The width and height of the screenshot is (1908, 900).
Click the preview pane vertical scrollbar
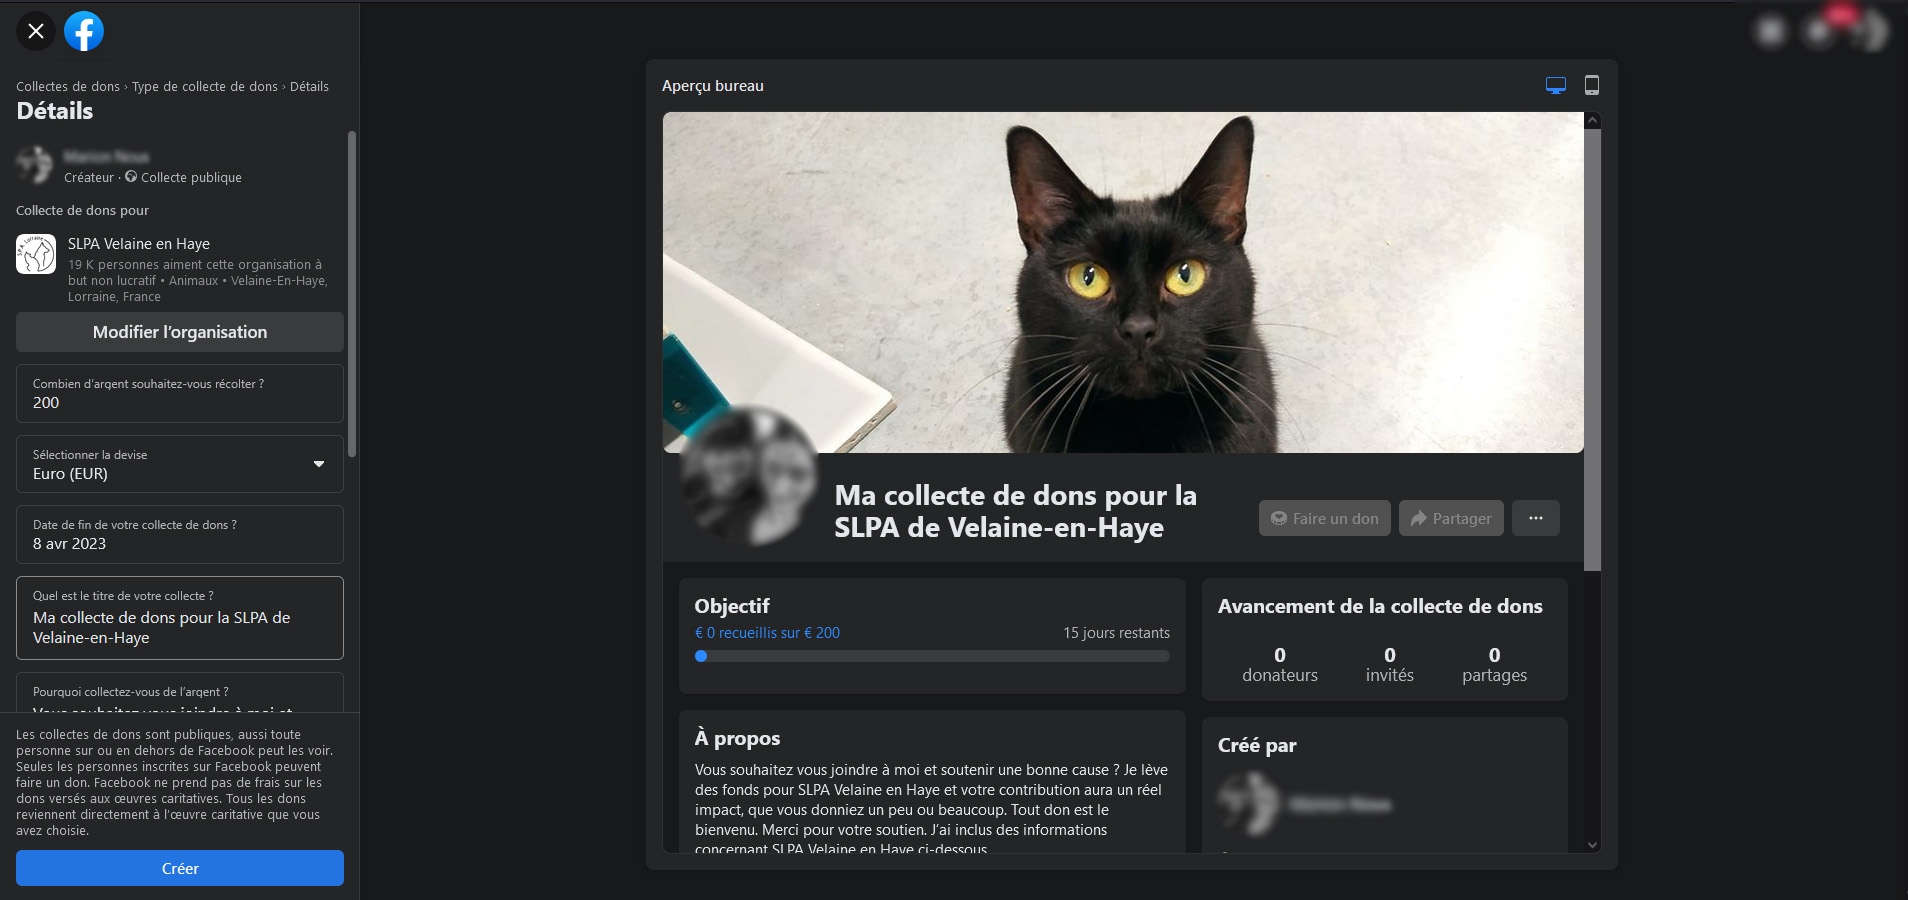click(x=1593, y=350)
